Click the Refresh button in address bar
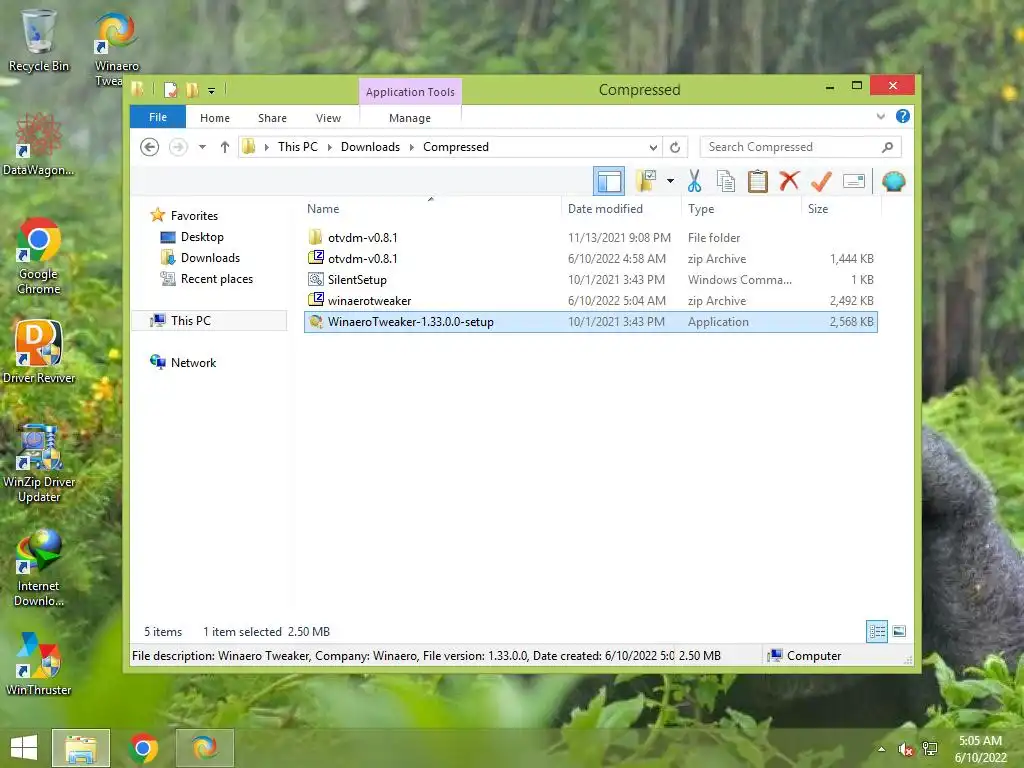This screenshot has width=1024, height=768. click(675, 147)
